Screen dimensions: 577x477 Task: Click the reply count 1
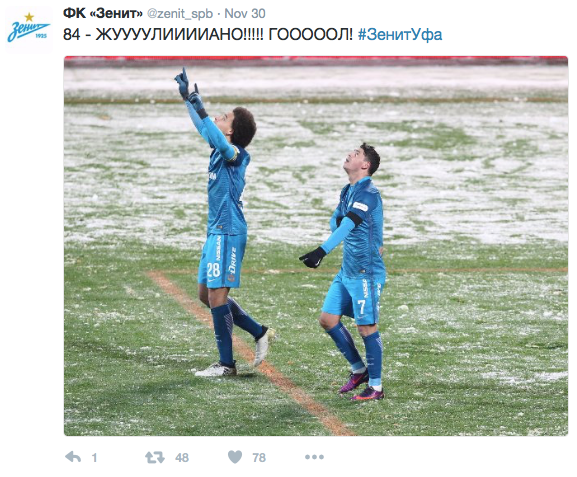(x=95, y=457)
